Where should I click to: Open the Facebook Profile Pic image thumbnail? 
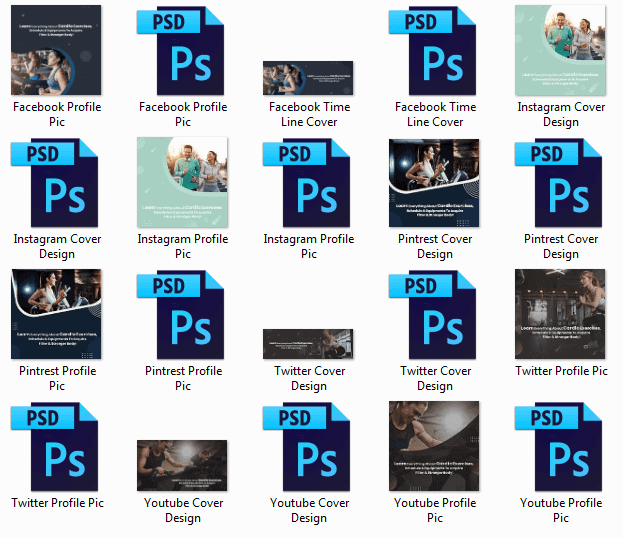point(57,50)
